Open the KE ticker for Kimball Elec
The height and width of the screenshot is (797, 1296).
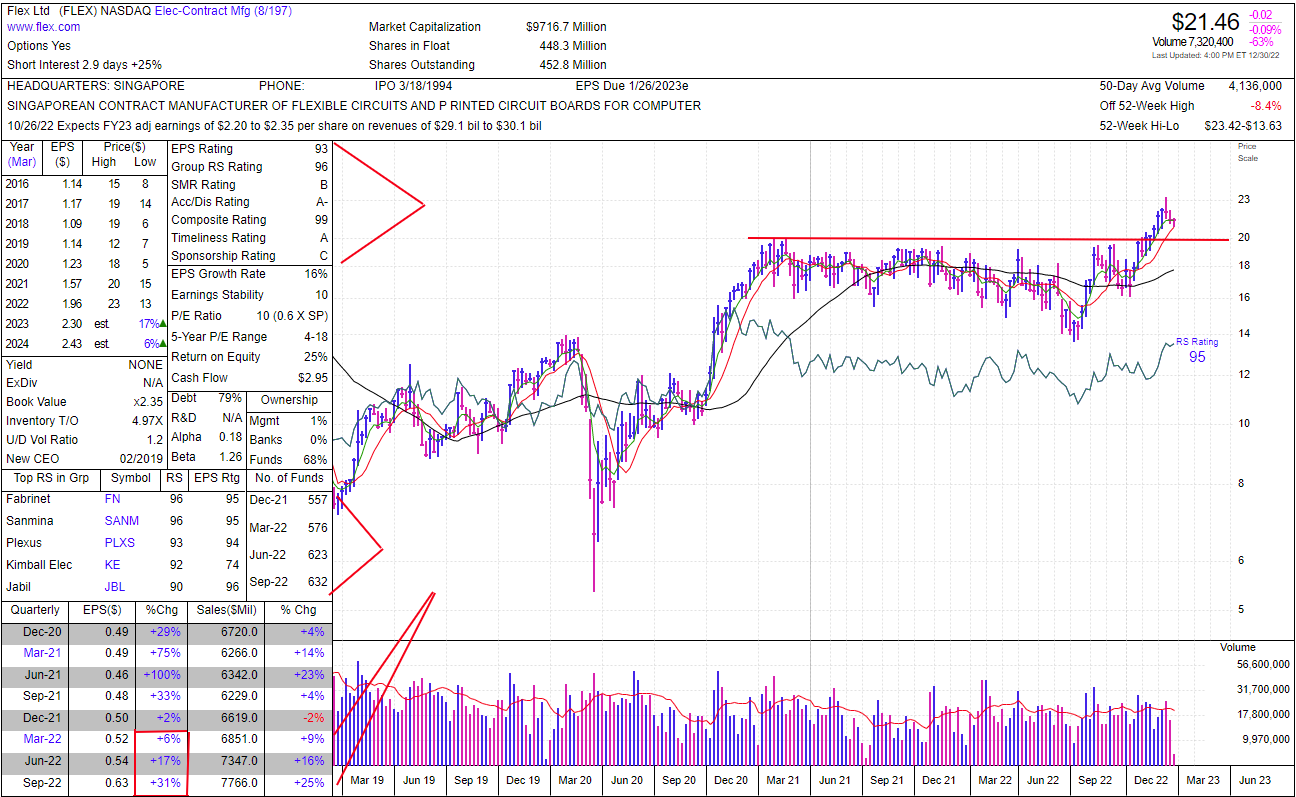pyautogui.click(x=112, y=565)
